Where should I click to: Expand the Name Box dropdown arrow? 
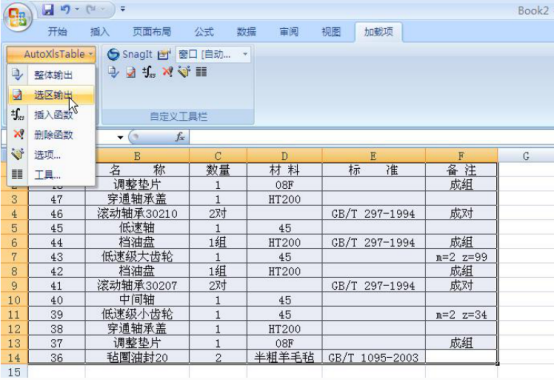[120, 137]
